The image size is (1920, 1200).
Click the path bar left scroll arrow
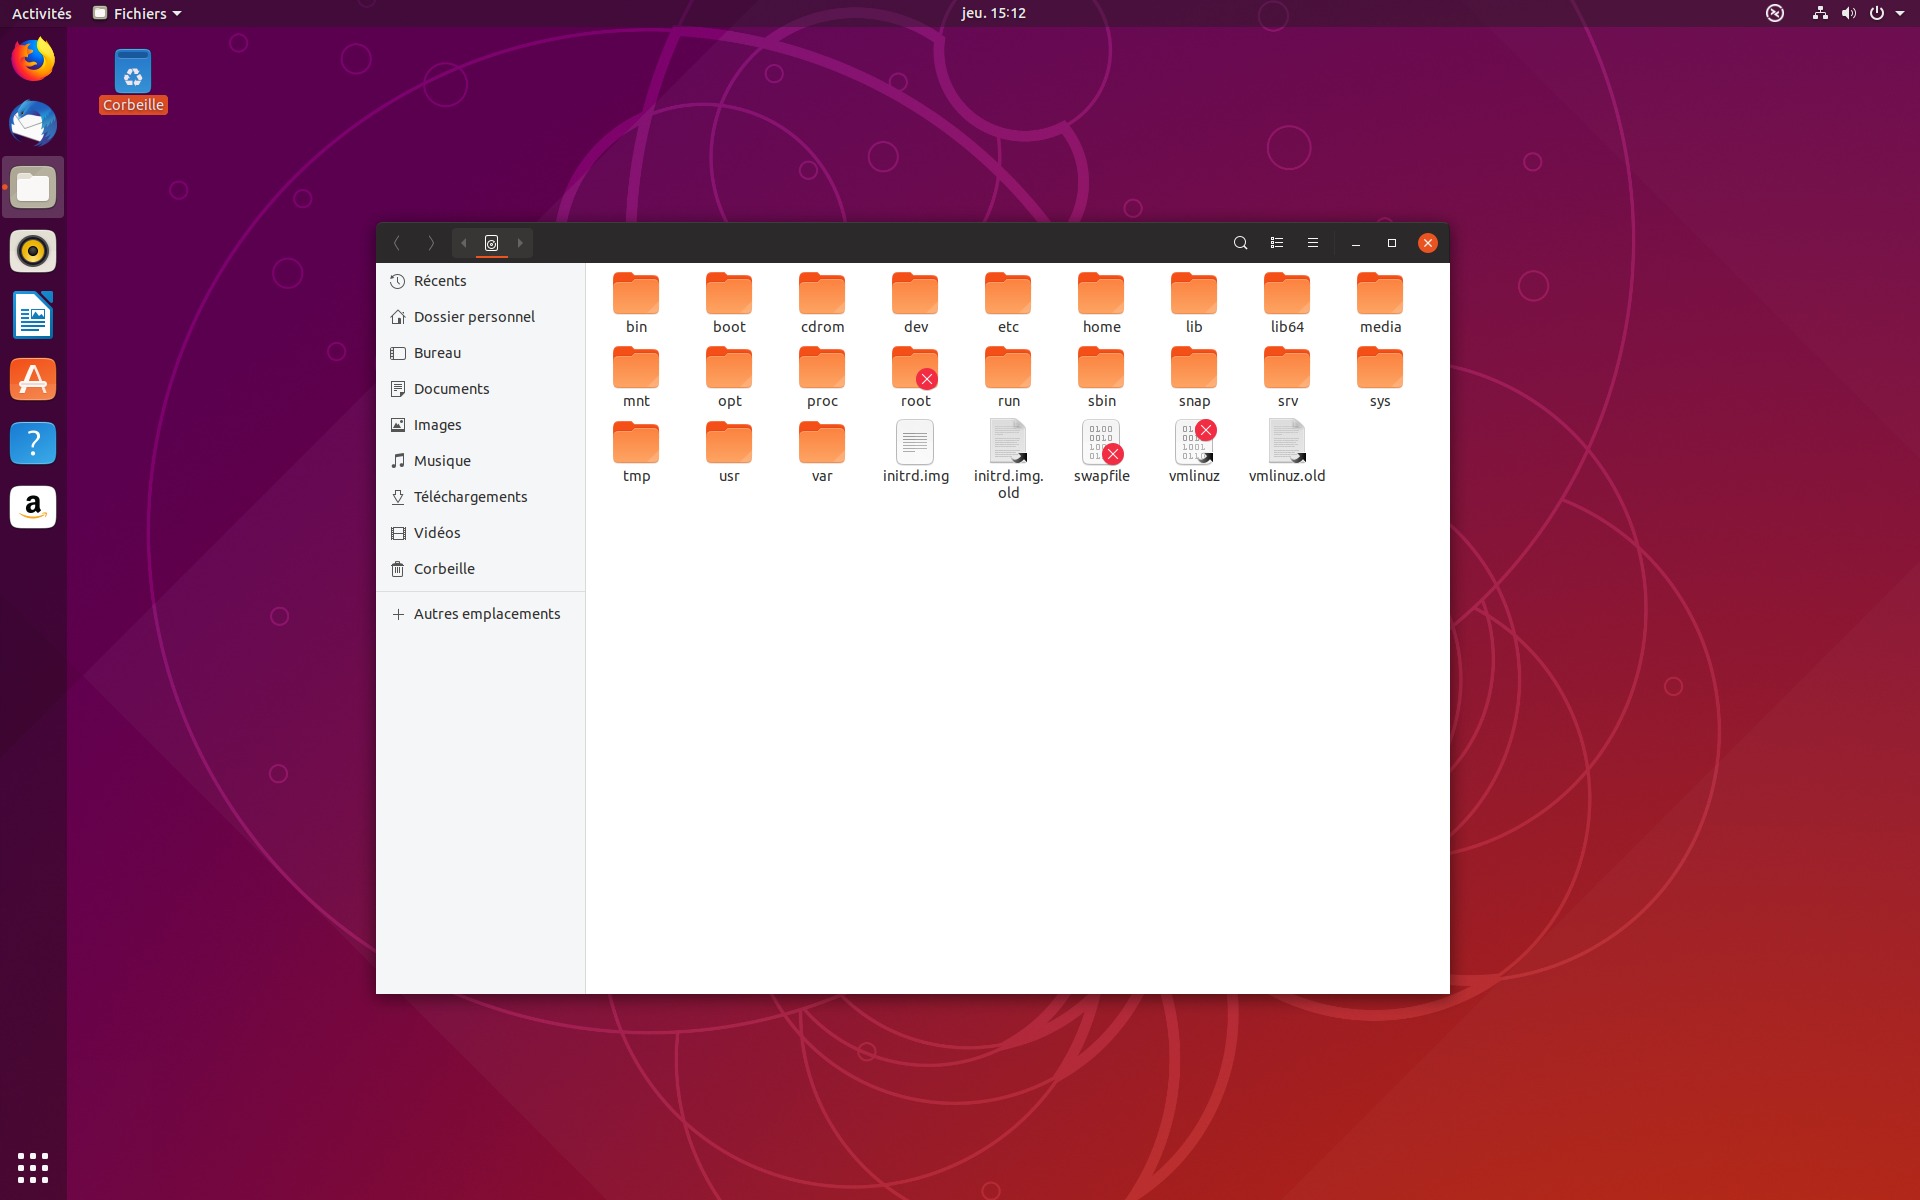(x=464, y=243)
